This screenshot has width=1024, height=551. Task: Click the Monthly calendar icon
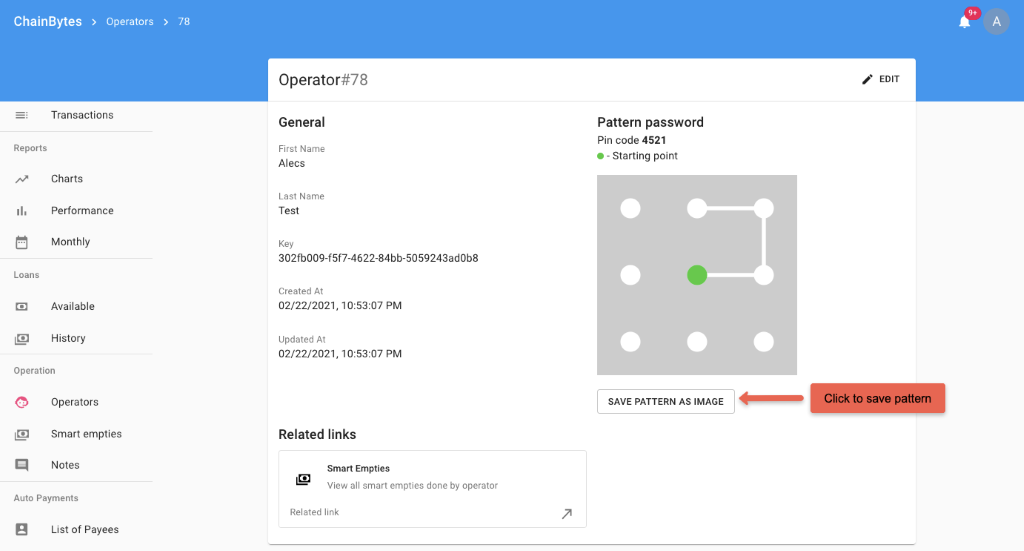[x=22, y=242]
